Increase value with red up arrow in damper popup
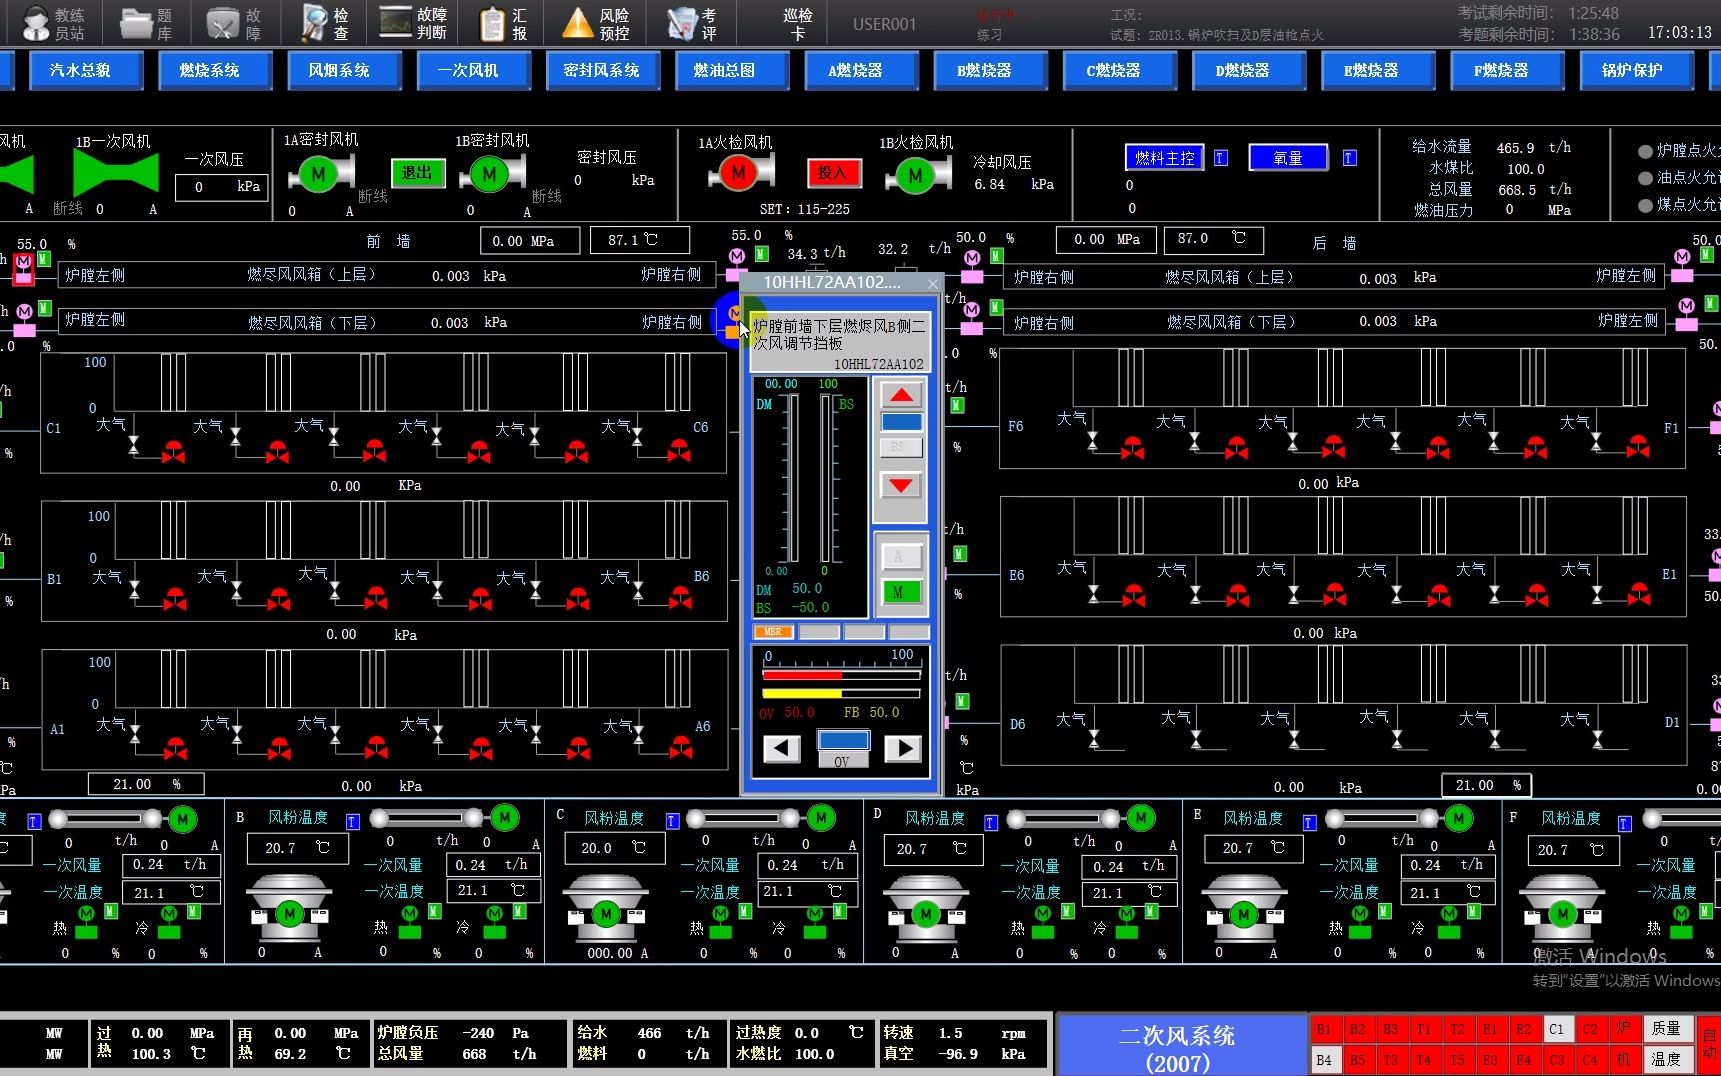Viewport: 1721px width, 1076px height. (901, 394)
